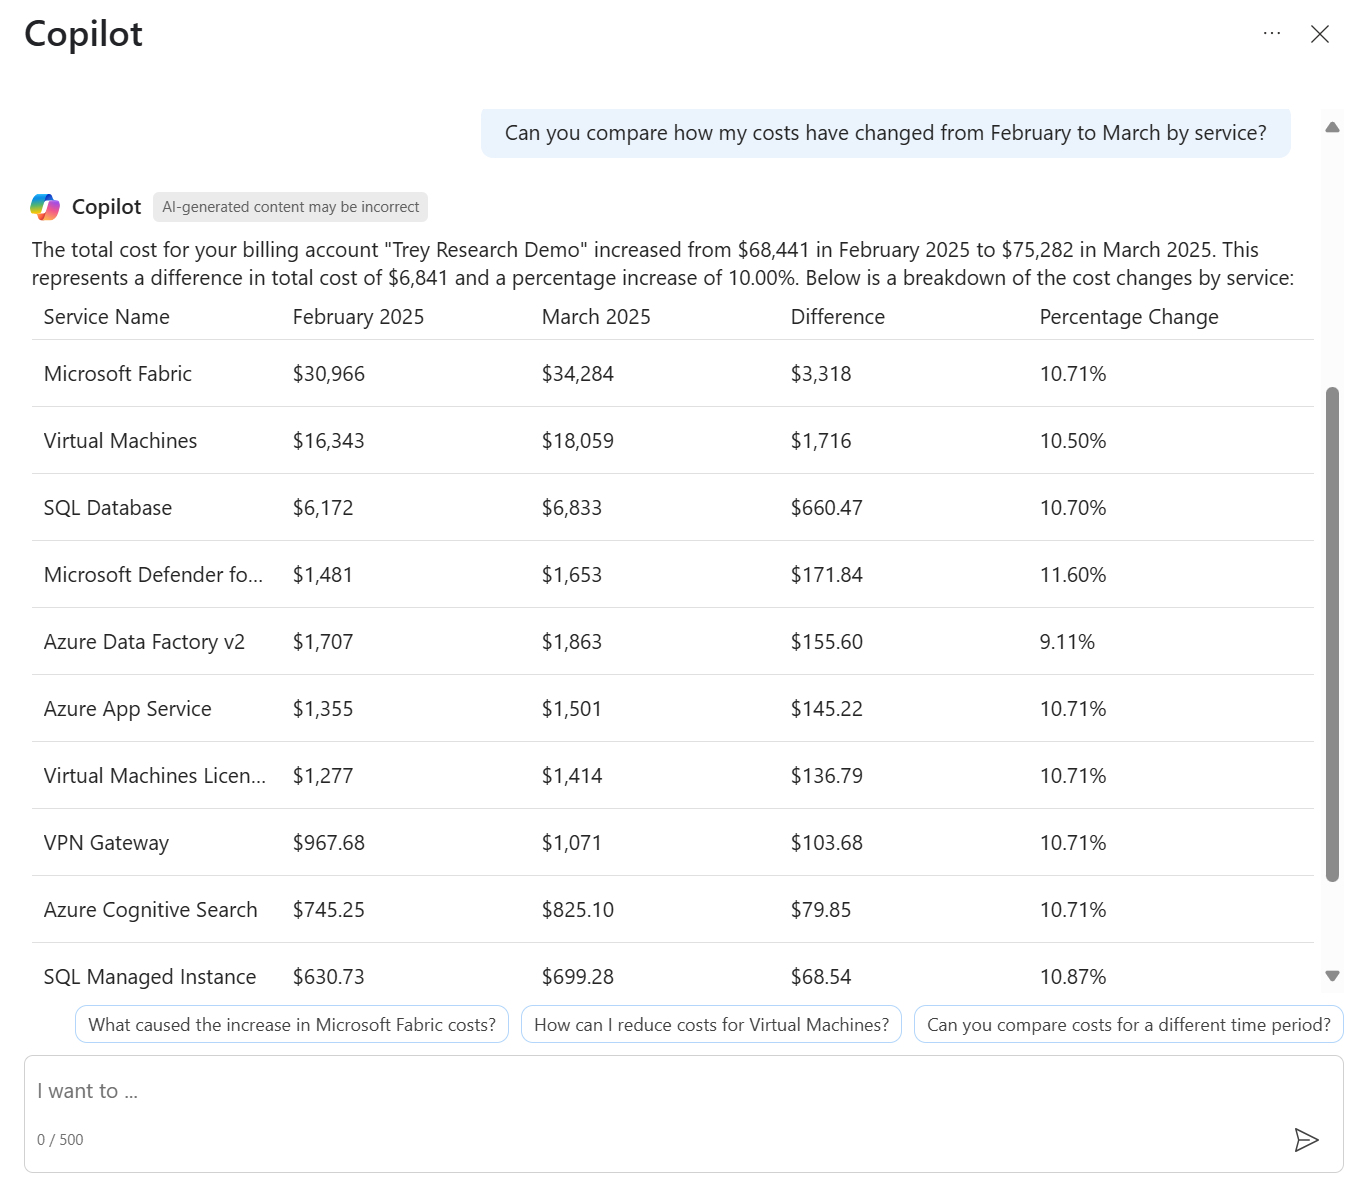Ask what caused Microsoft Fabric cost increase
This screenshot has height=1200, width=1368.
coord(292,1025)
